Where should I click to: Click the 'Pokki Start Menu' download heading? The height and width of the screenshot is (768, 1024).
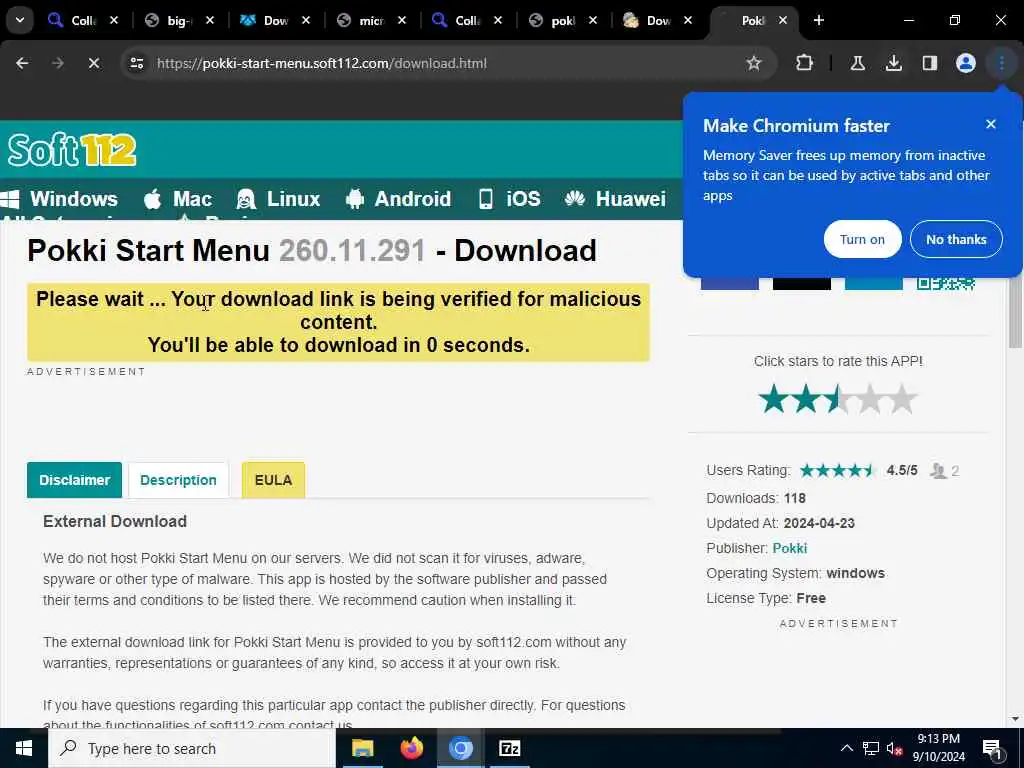point(312,250)
